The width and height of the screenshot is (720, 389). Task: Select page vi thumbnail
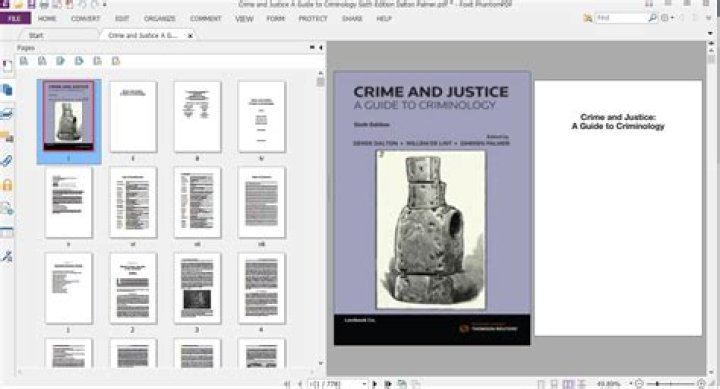[133, 202]
